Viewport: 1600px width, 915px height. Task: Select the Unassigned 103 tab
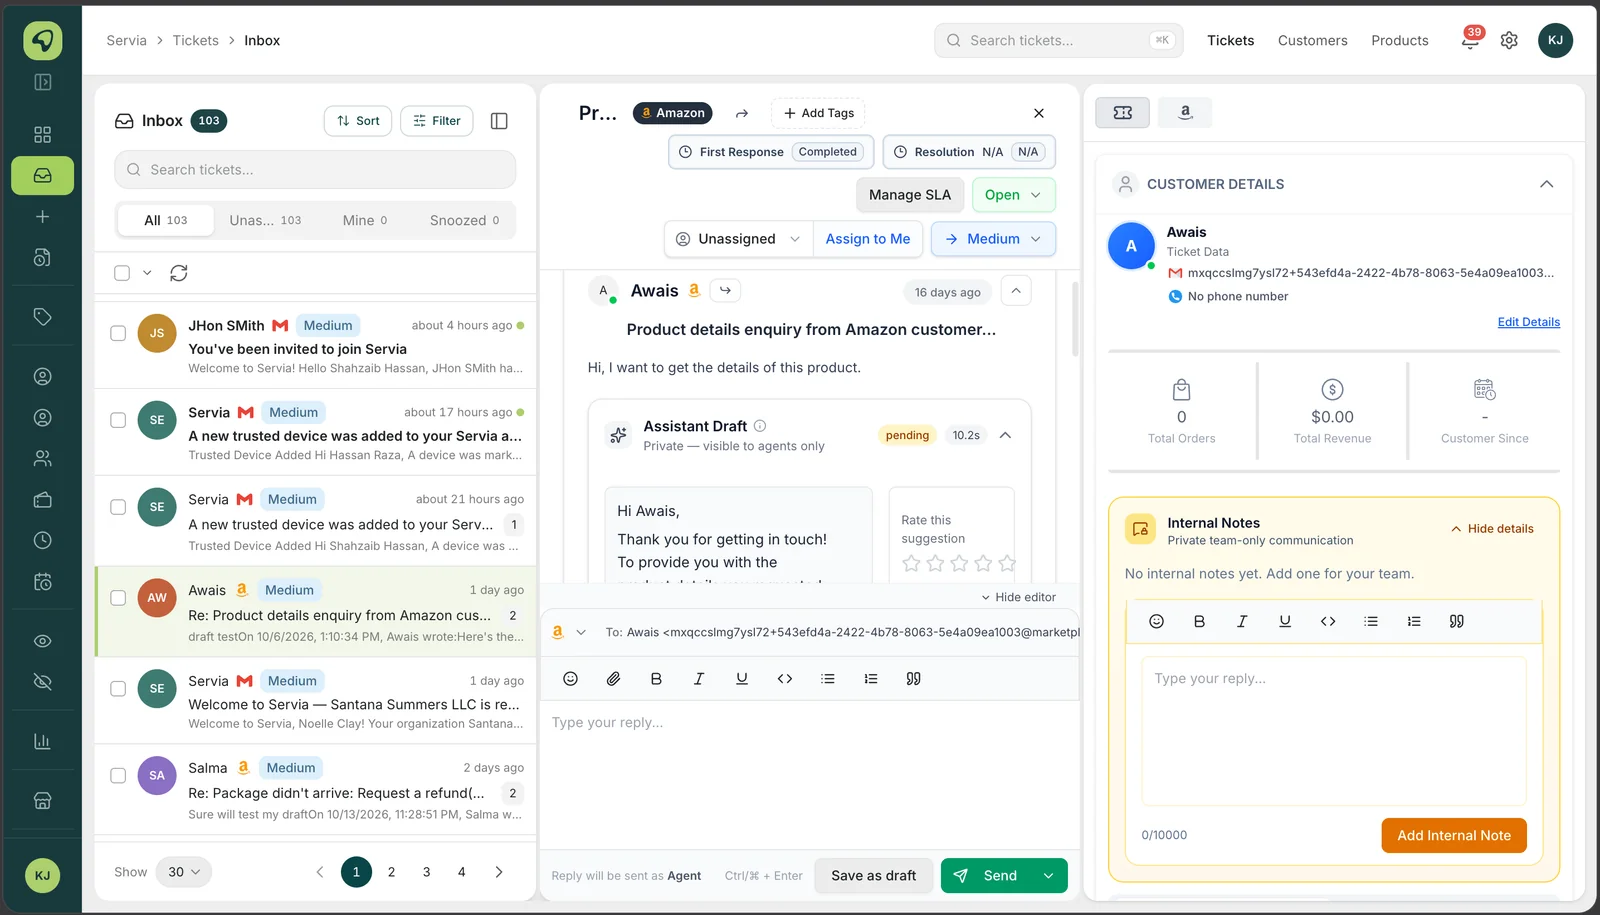coord(265,220)
